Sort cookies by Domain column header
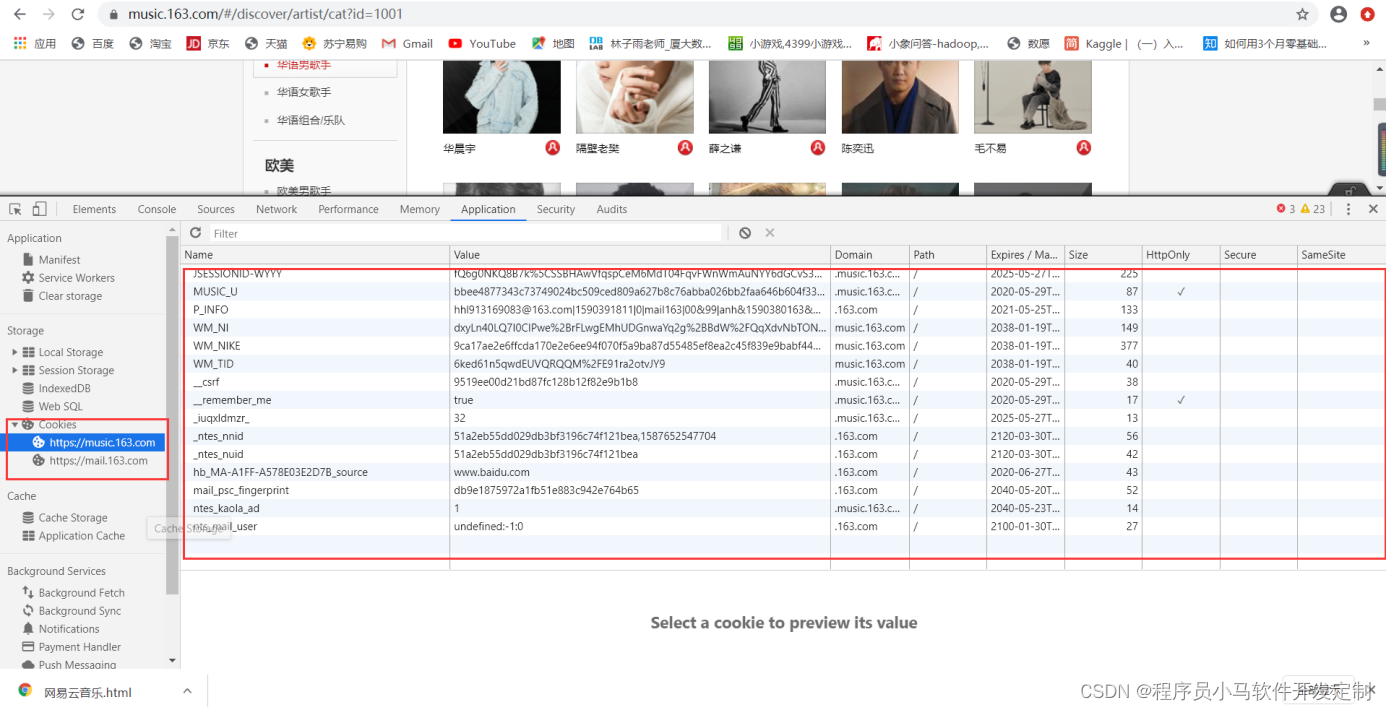Viewport: 1386px width, 710px height. (x=870, y=255)
